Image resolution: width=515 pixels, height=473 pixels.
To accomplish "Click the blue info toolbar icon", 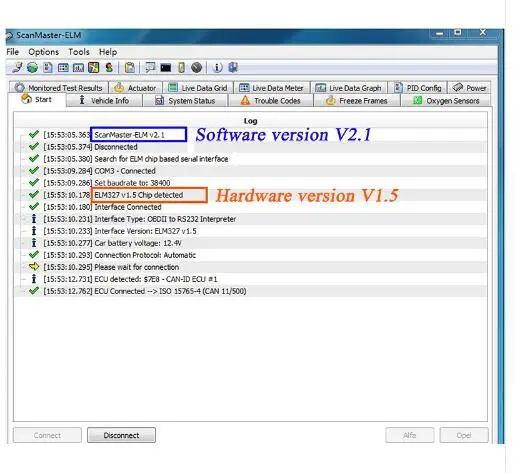I will pyautogui.click(x=217, y=68).
